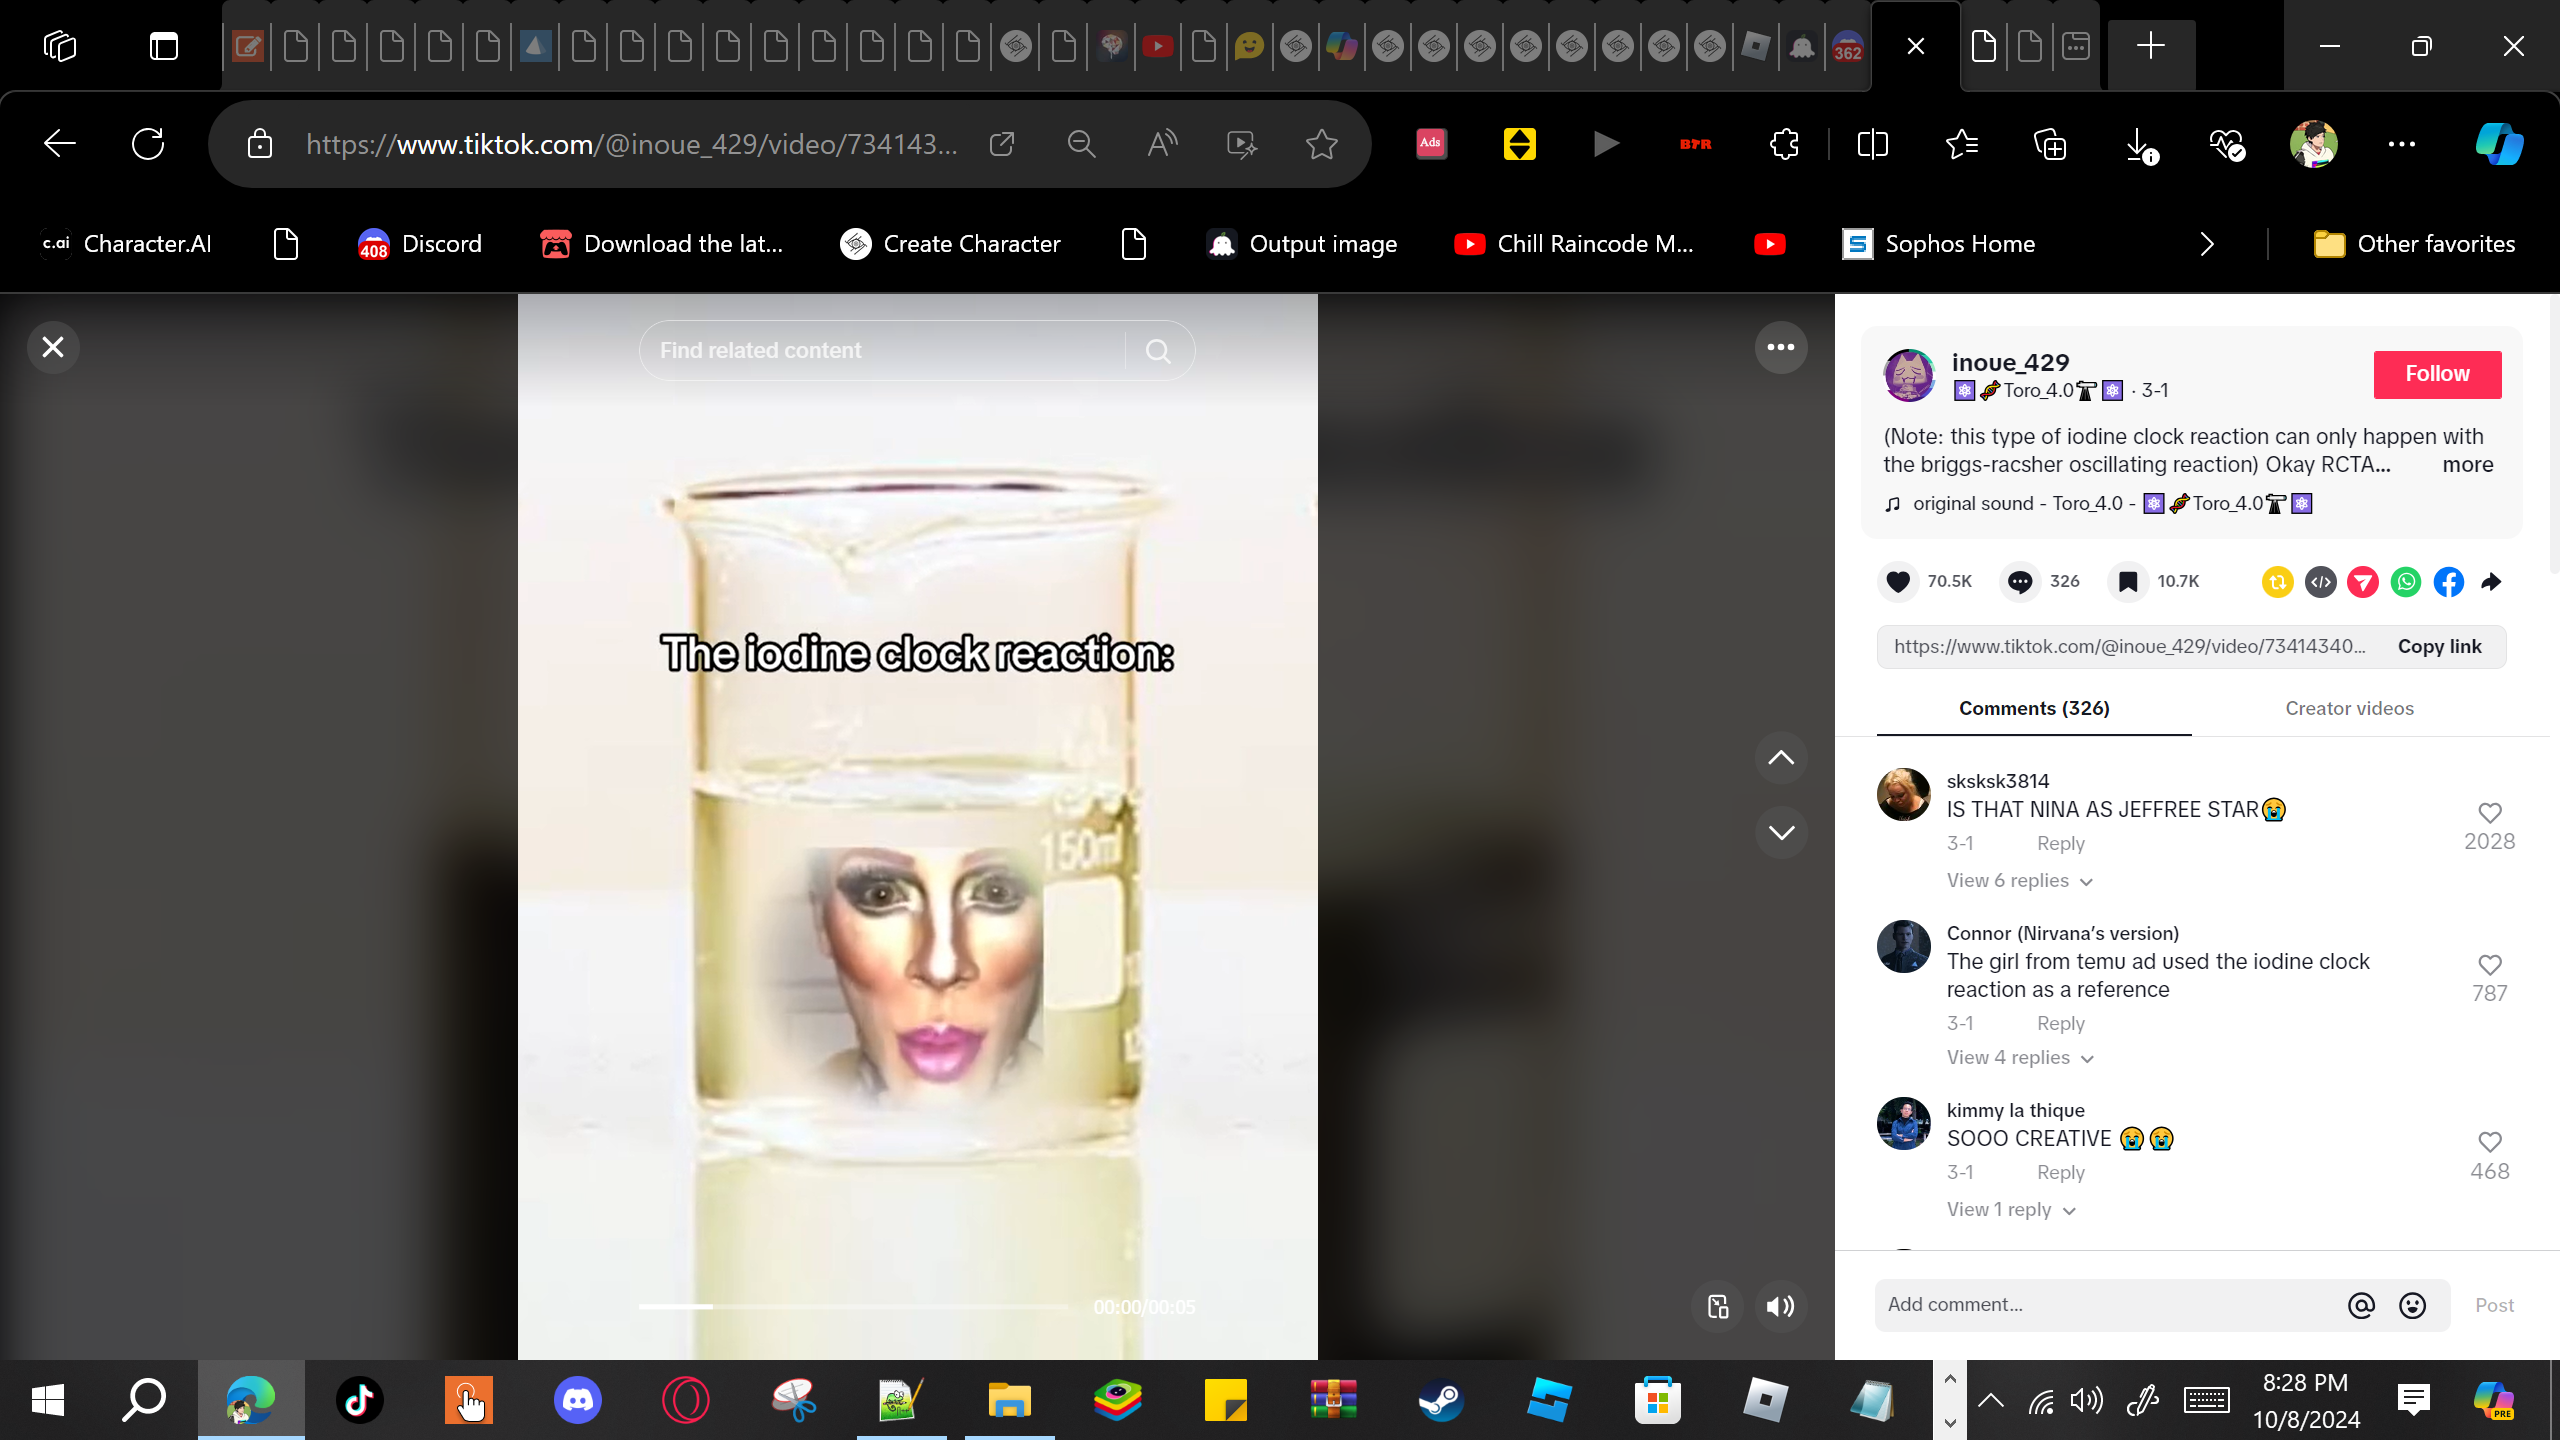Screen dimensions: 2560x1440
Task: Select the Comments (326) tab
Action: tap(2034, 708)
